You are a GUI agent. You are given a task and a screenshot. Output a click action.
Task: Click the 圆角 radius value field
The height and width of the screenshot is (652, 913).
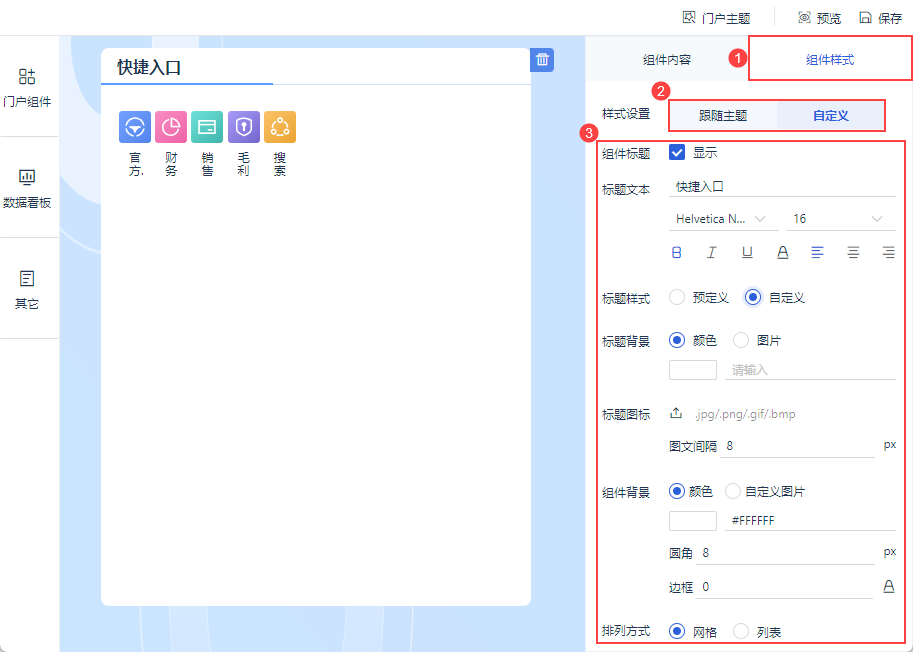tap(785, 552)
